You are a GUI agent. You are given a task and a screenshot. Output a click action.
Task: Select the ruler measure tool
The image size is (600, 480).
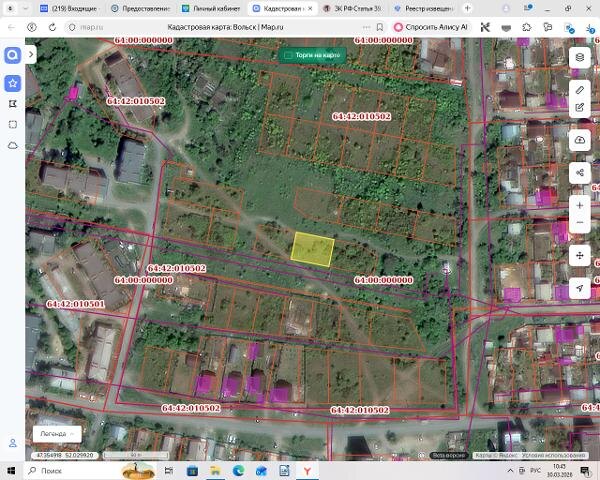coord(580,90)
